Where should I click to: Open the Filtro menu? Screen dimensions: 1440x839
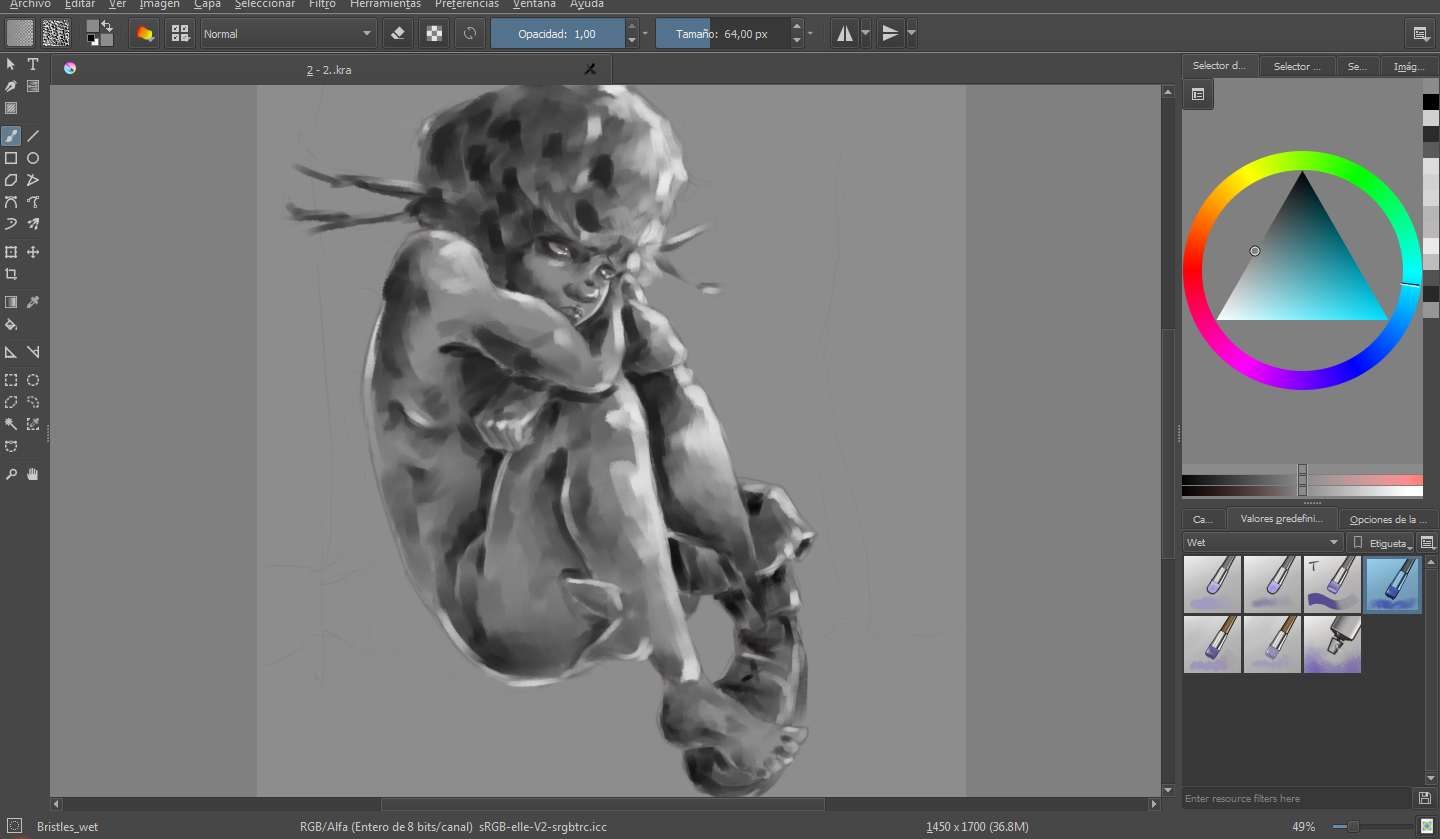click(322, 4)
